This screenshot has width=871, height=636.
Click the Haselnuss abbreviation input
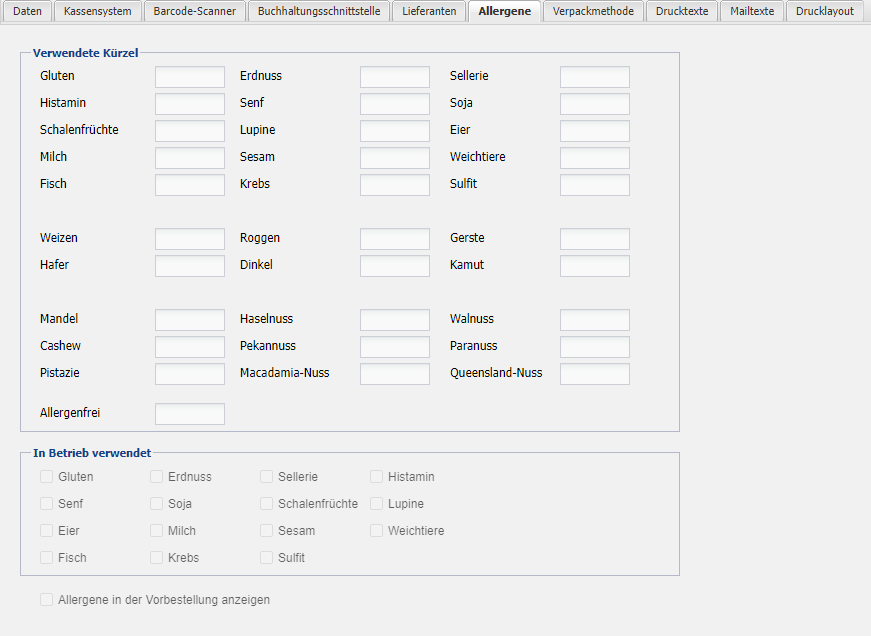click(395, 320)
